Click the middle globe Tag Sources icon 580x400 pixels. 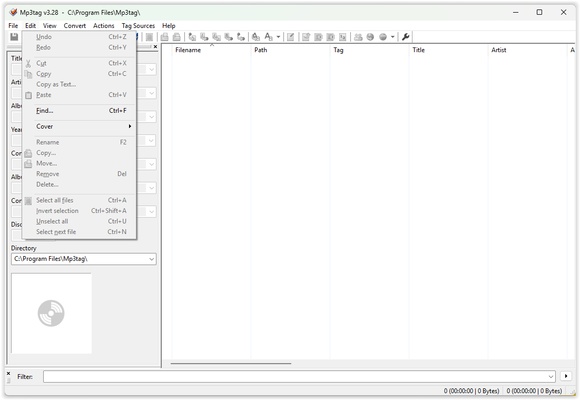click(370, 37)
